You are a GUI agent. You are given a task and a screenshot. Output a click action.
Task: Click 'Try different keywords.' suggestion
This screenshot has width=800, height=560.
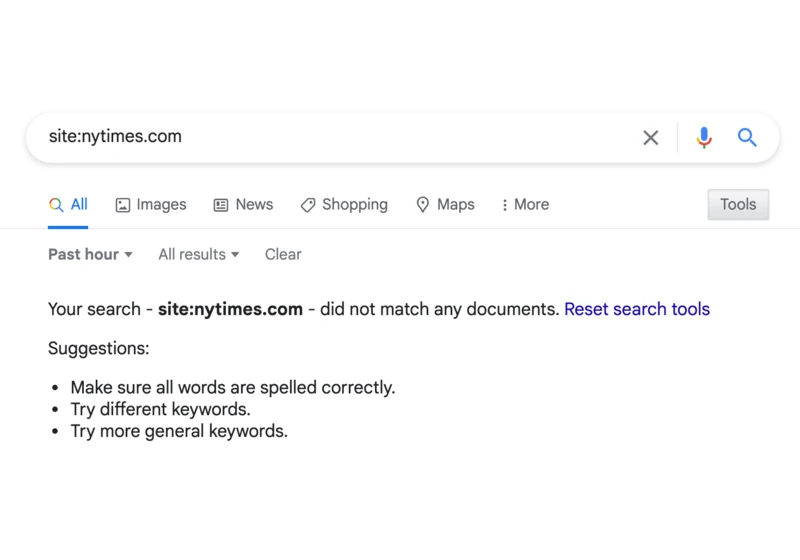[x=160, y=410]
